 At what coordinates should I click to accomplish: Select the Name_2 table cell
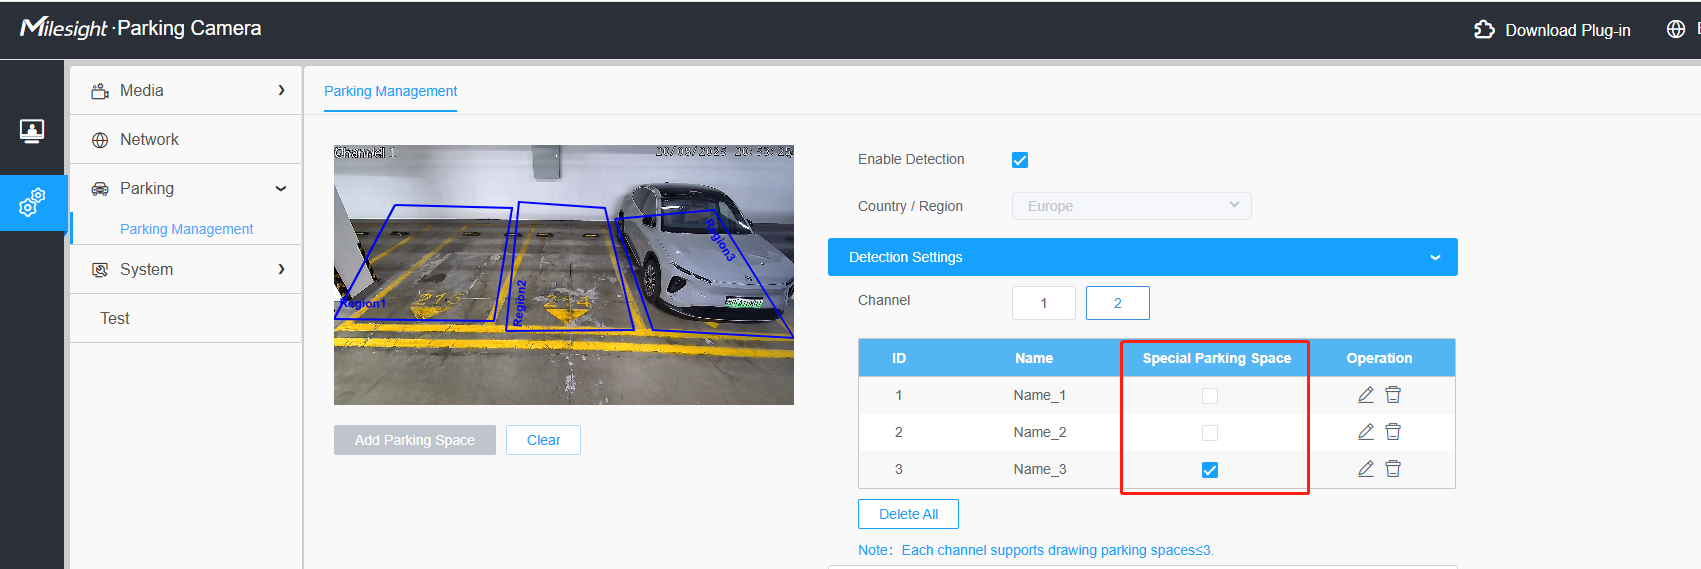(1040, 432)
